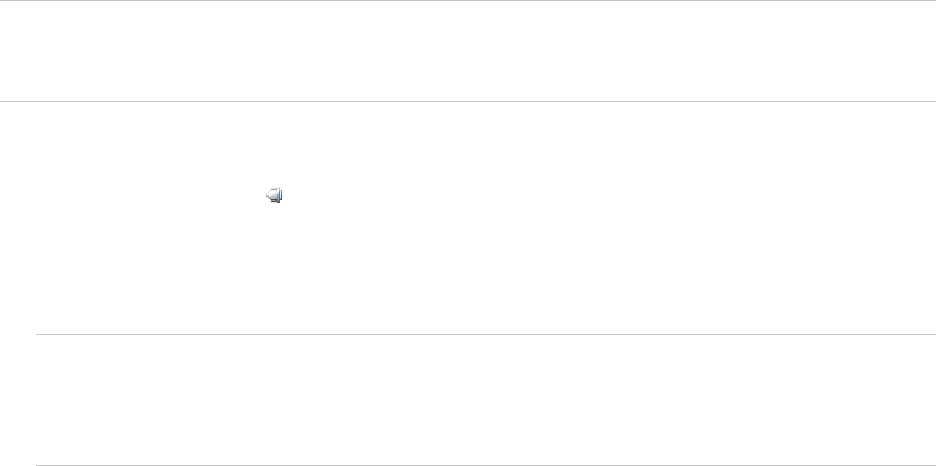936x466 pixels.
Task: Toggle sound using the speaker icon
Action: click(x=275, y=197)
